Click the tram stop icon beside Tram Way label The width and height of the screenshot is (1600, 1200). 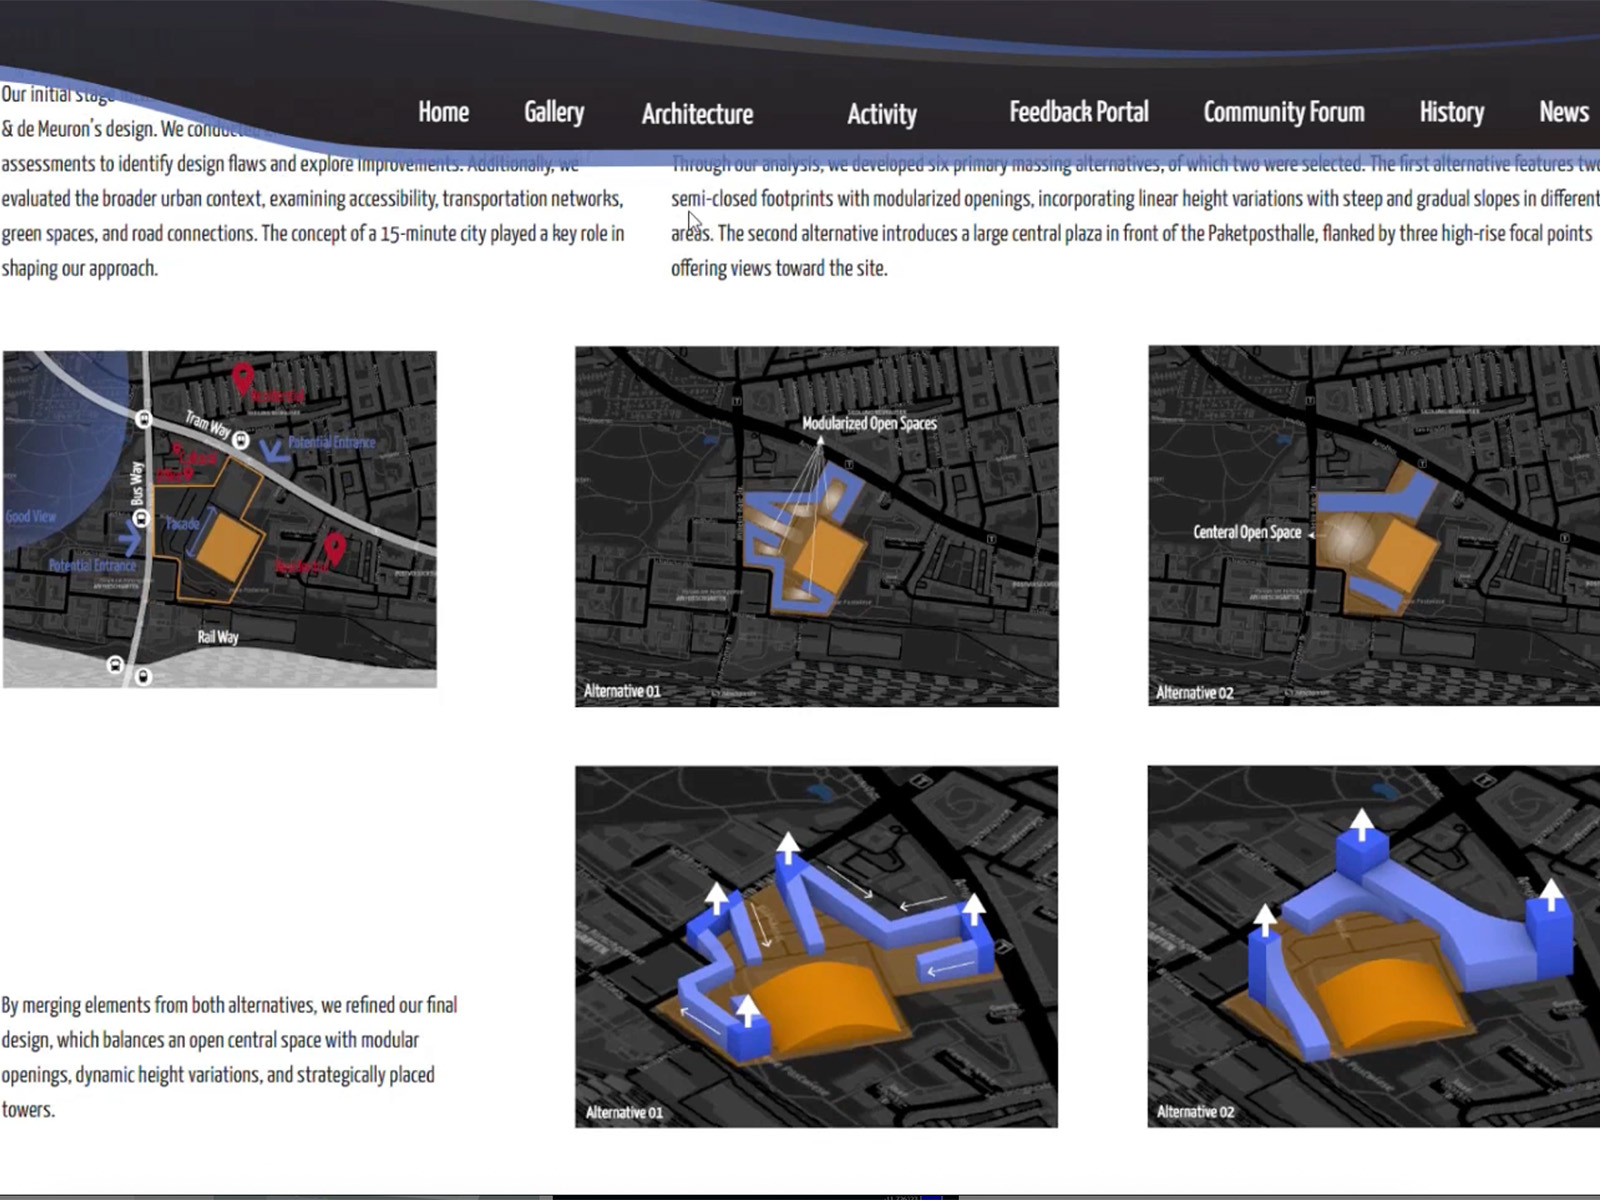tap(241, 439)
